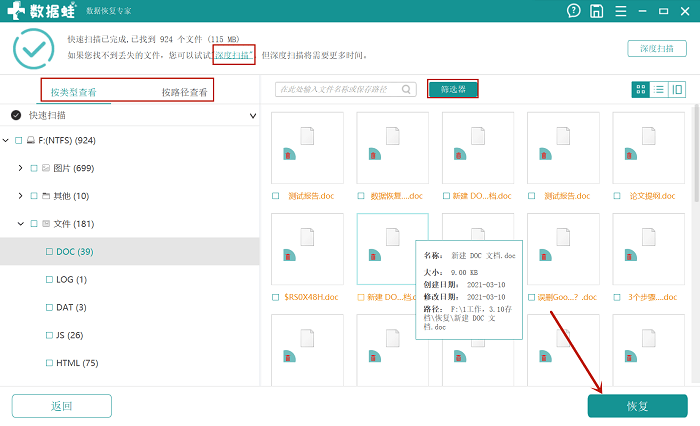Open the 筛选器 filter button
This screenshot has height=426, width=700.
coord(453,90)
